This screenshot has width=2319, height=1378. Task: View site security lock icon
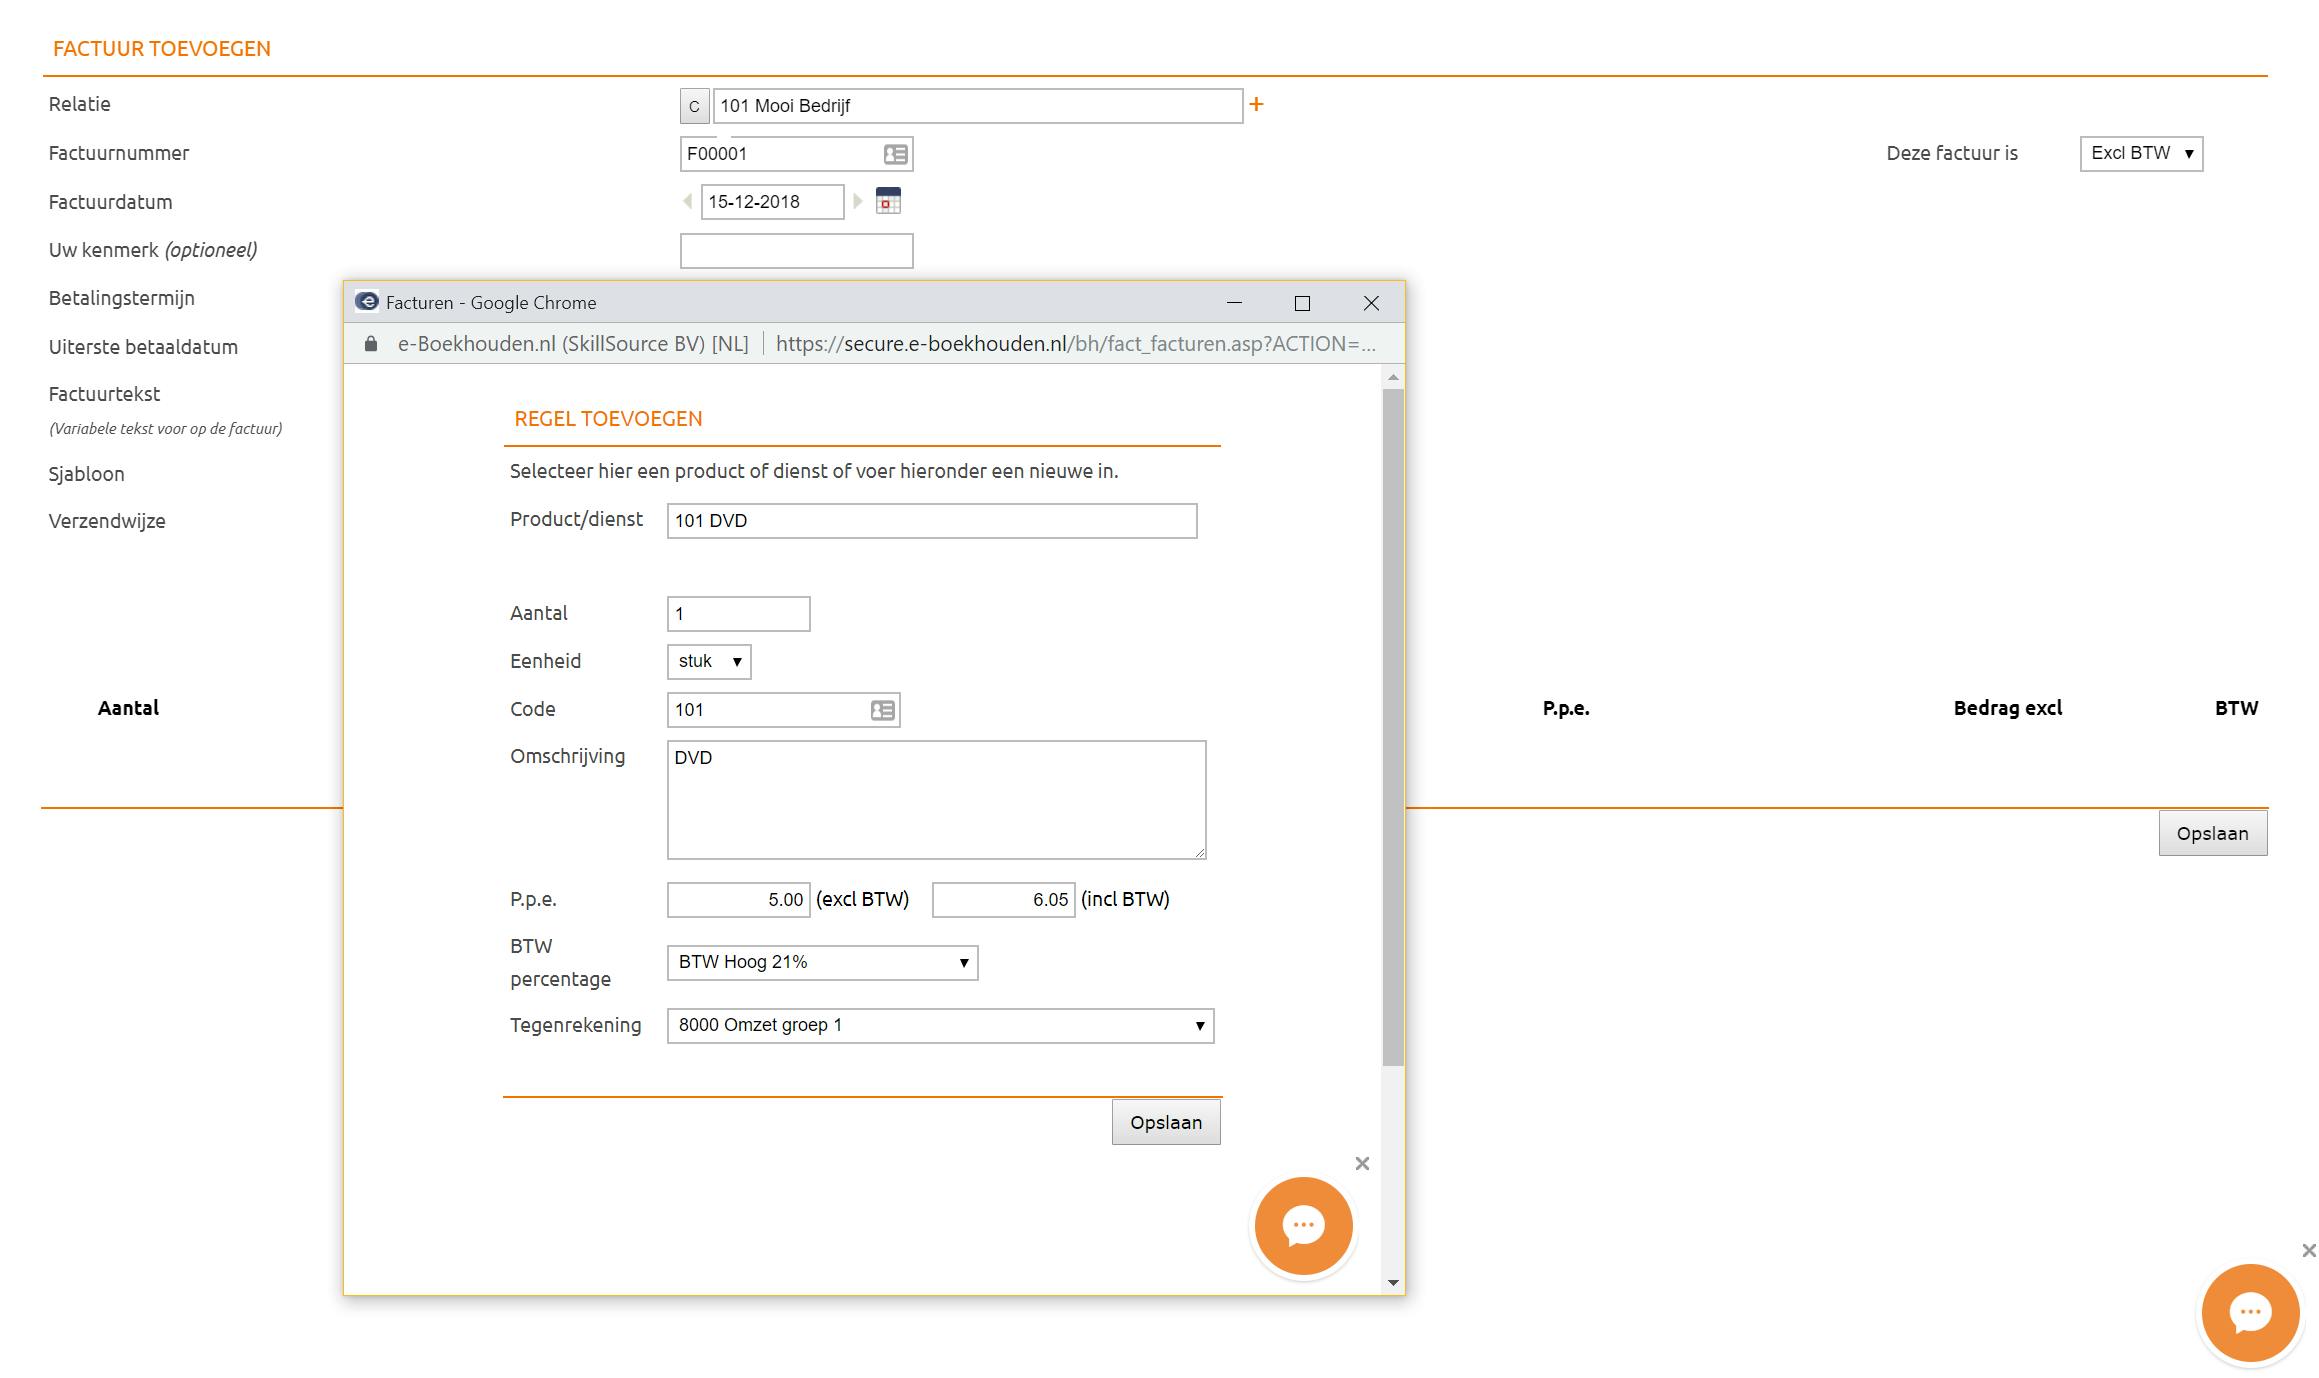(x=371, y=344)
